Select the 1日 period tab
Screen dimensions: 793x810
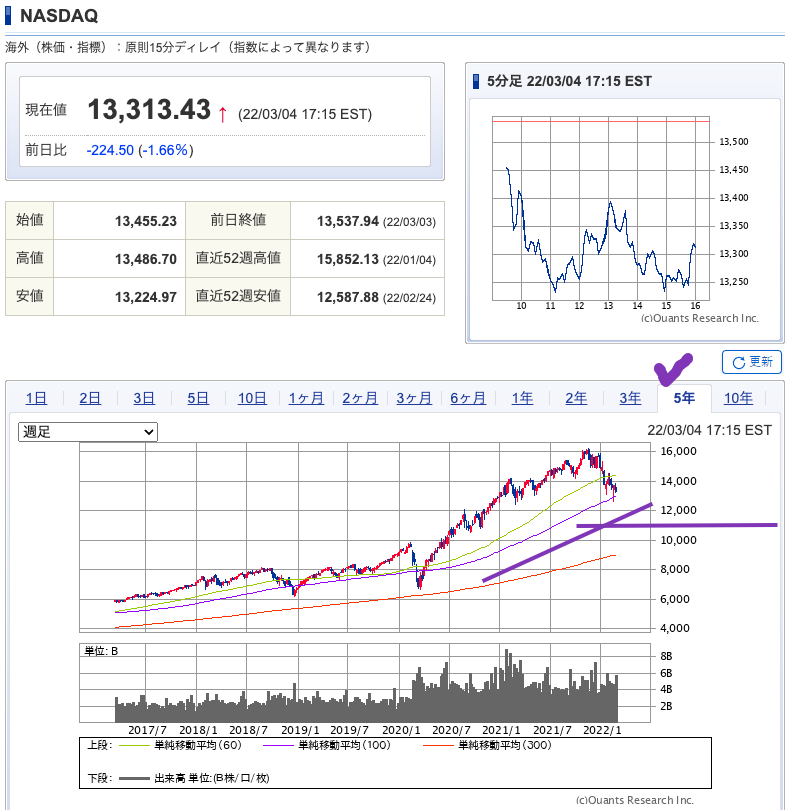click(x=36, y=398)
